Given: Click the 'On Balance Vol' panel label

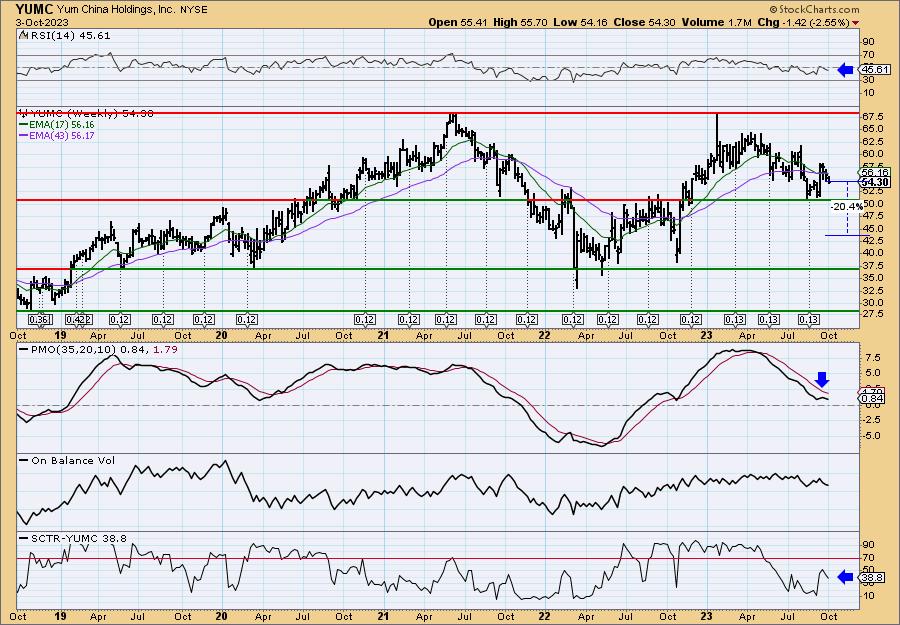Looking at the screenshot, I should pos(73,460).
